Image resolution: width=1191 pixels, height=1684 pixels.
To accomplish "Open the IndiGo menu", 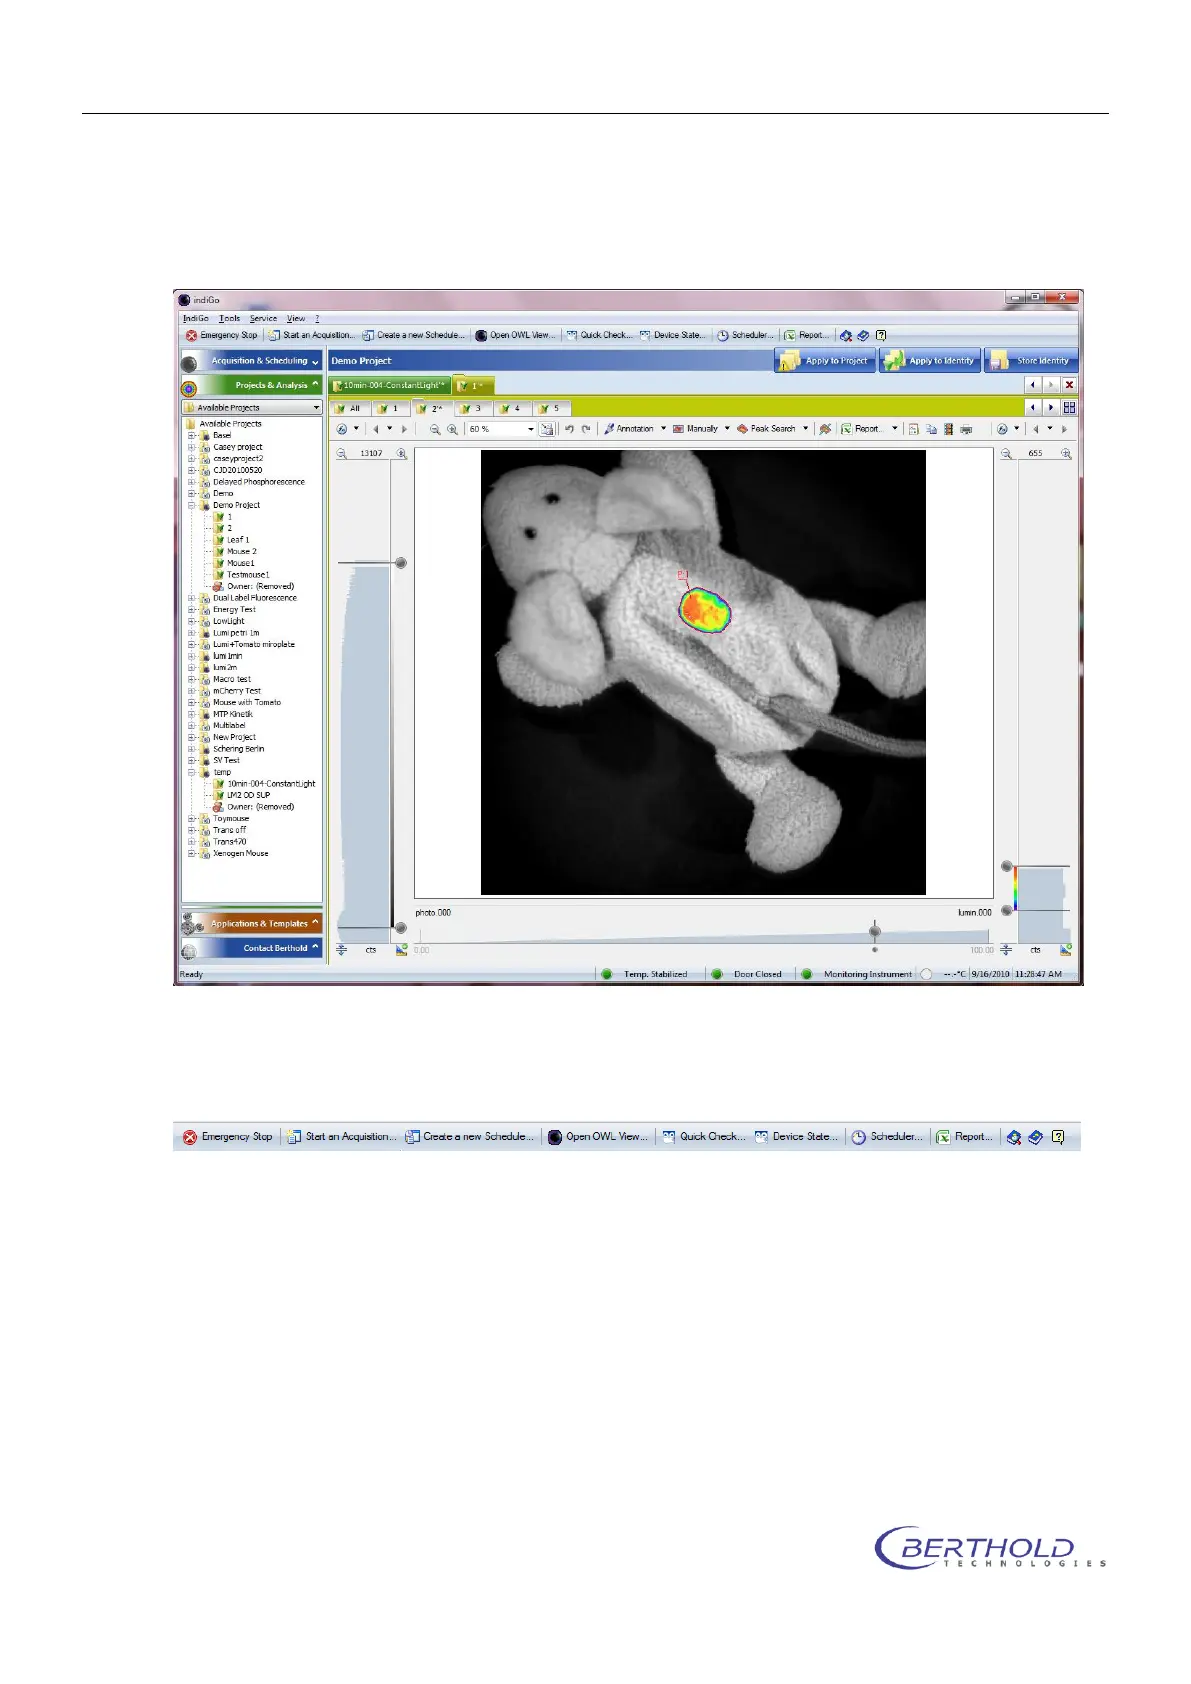I will (196, 318).
